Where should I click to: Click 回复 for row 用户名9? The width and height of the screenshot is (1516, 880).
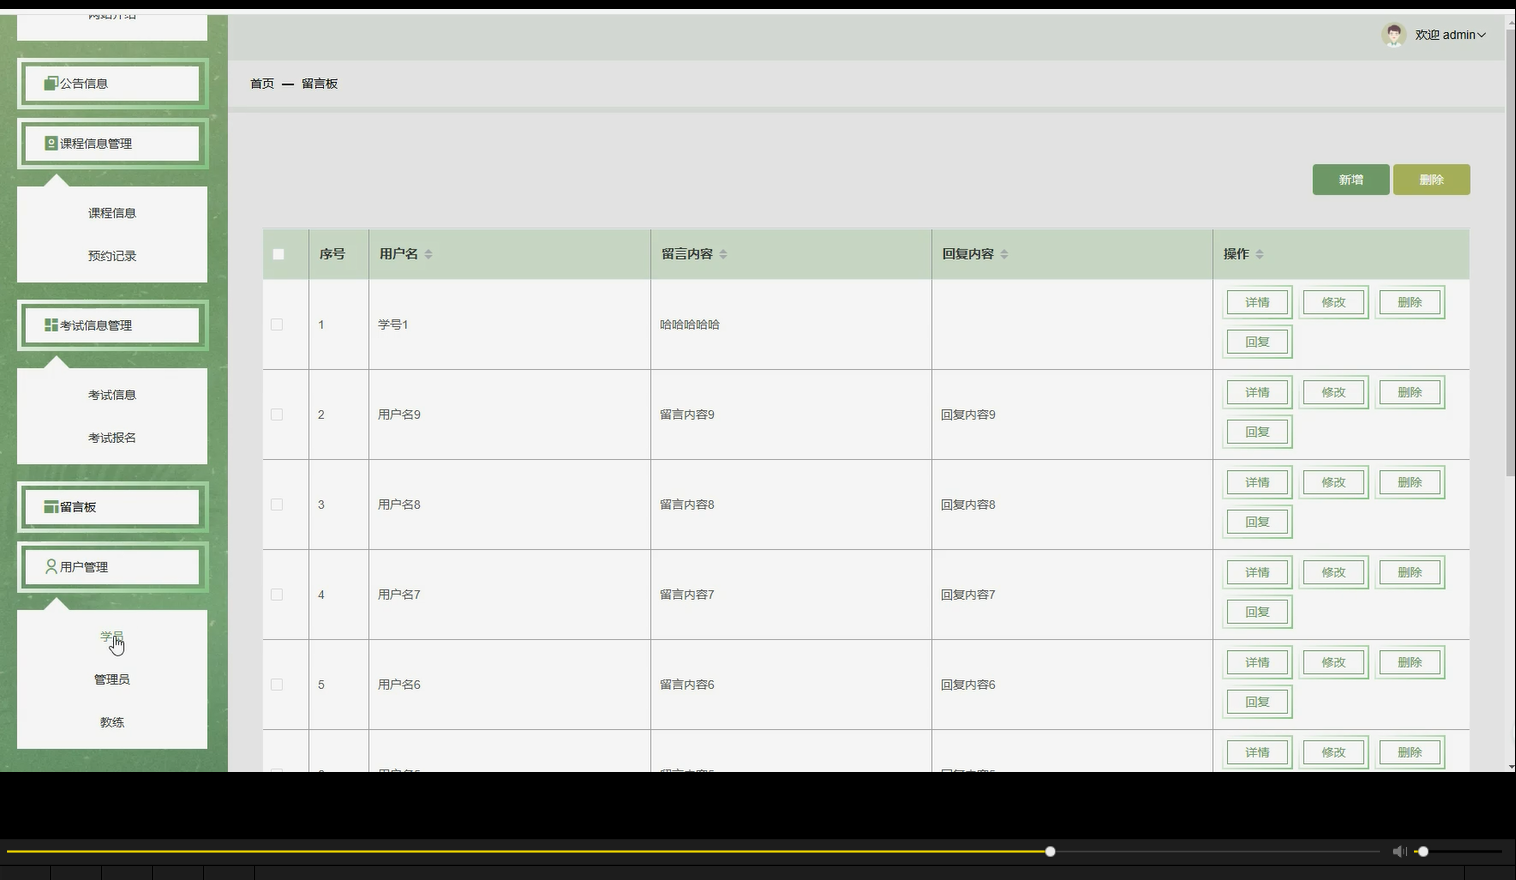(1258, 432)
